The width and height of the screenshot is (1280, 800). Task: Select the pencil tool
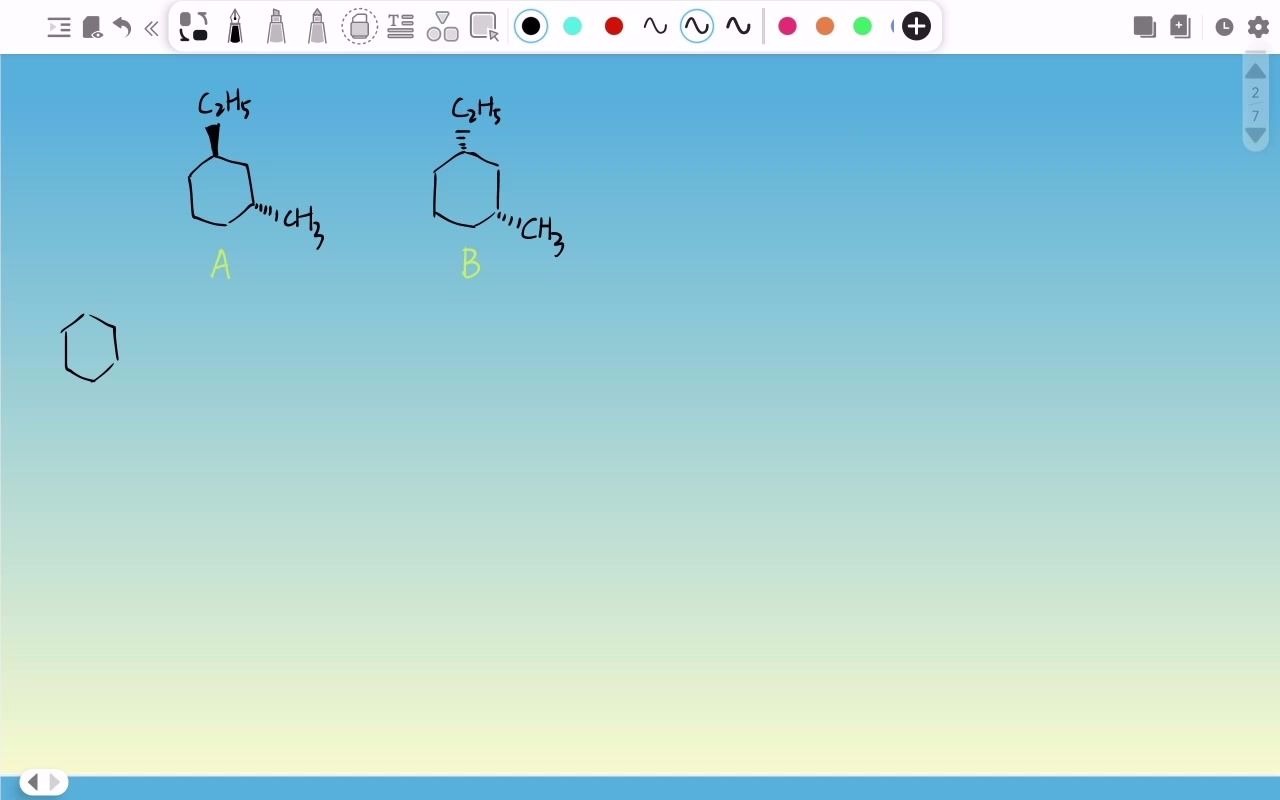pyautogui.click(x=317, y=27)
